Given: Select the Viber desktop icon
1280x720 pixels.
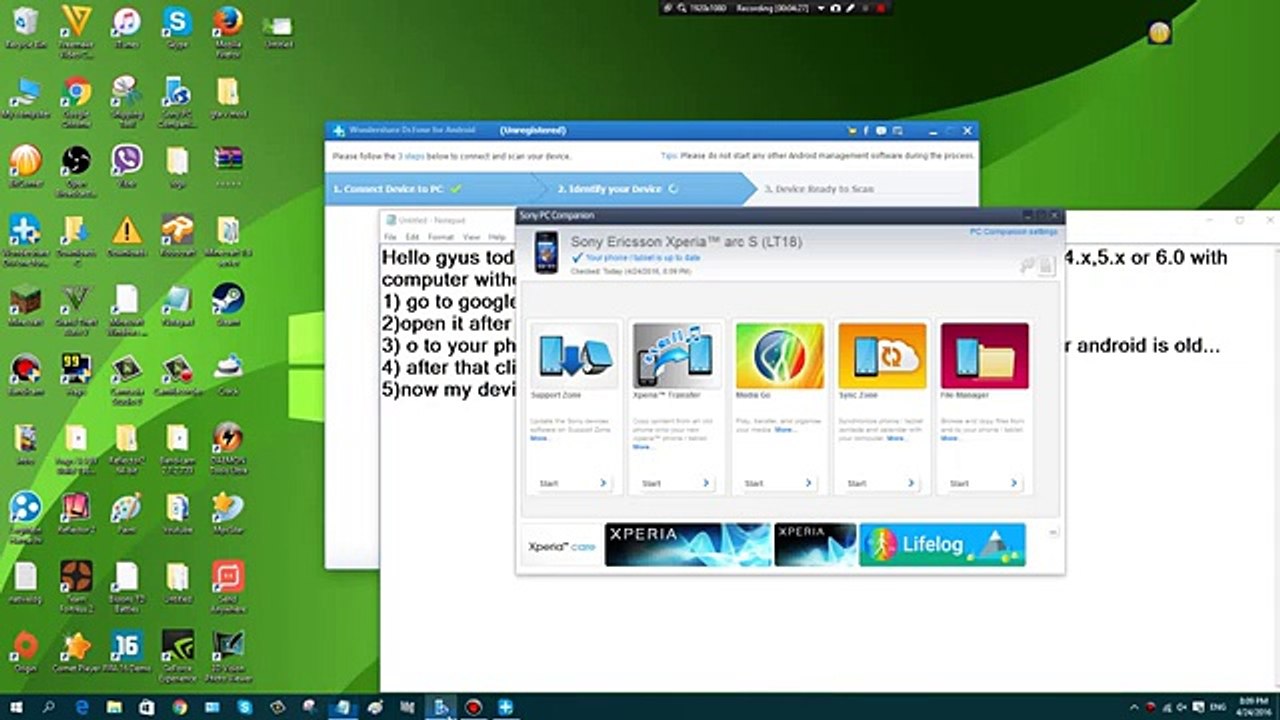Looking at the screenshot, I should 127,166.
